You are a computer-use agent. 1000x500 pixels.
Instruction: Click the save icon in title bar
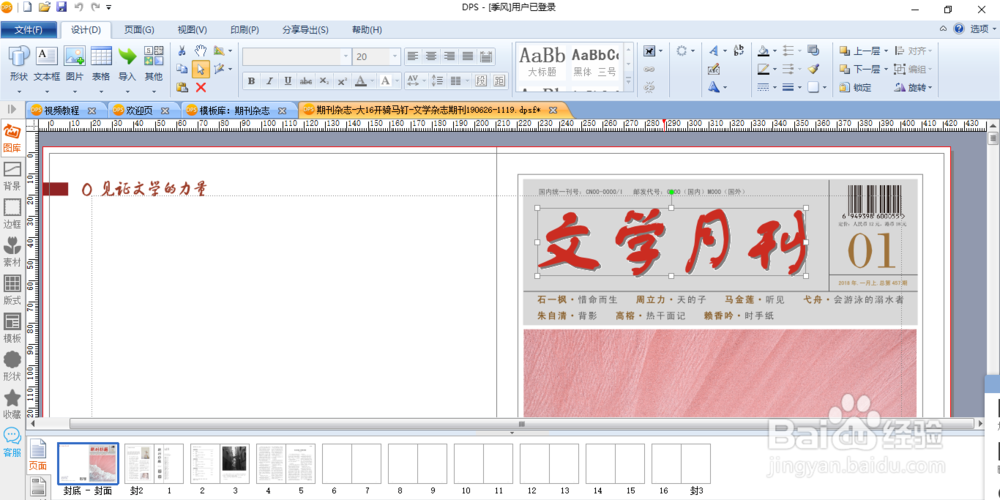[x=62, y=7]
